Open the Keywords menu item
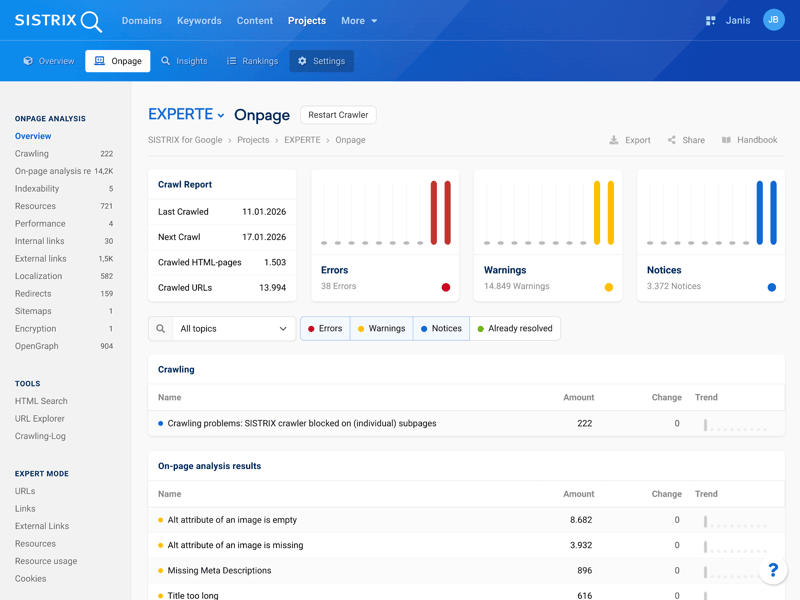This screenshot has height=600, width=800. (x=199, y=21)
